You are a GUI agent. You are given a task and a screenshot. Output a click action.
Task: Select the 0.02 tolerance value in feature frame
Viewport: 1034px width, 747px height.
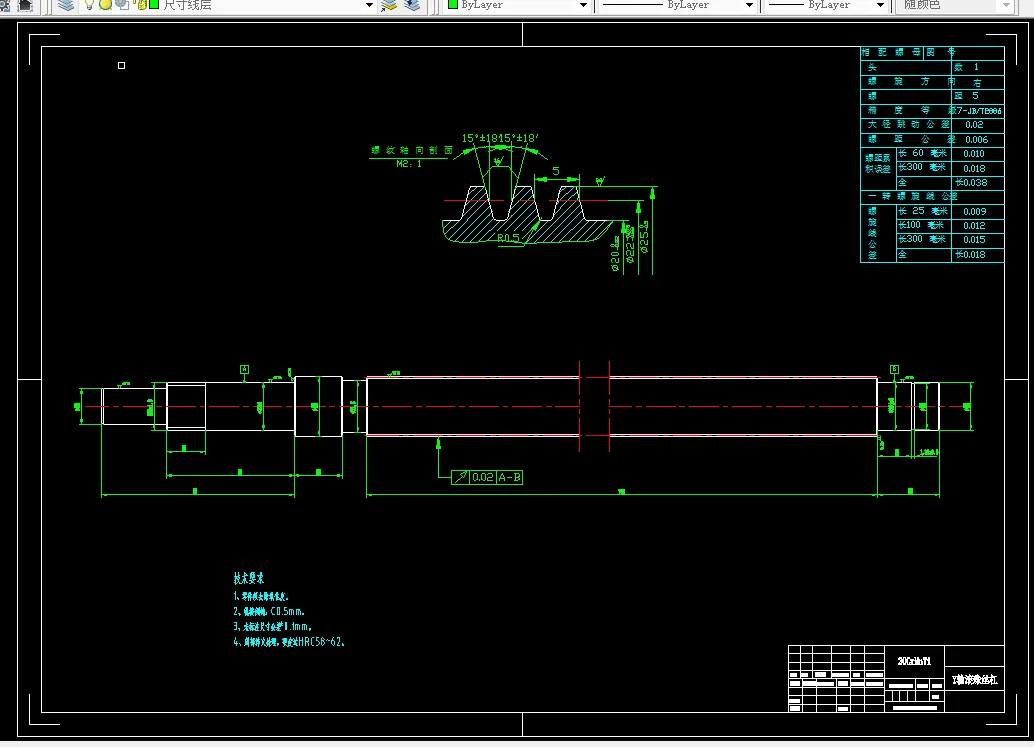[483, 477]
